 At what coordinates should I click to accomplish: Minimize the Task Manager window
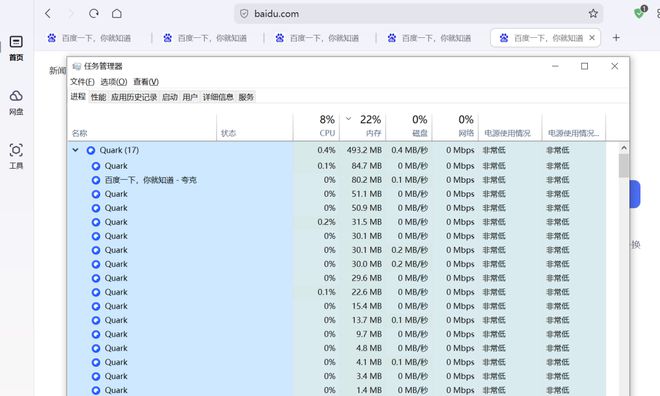pyautogui.click(x=555, y=66)
